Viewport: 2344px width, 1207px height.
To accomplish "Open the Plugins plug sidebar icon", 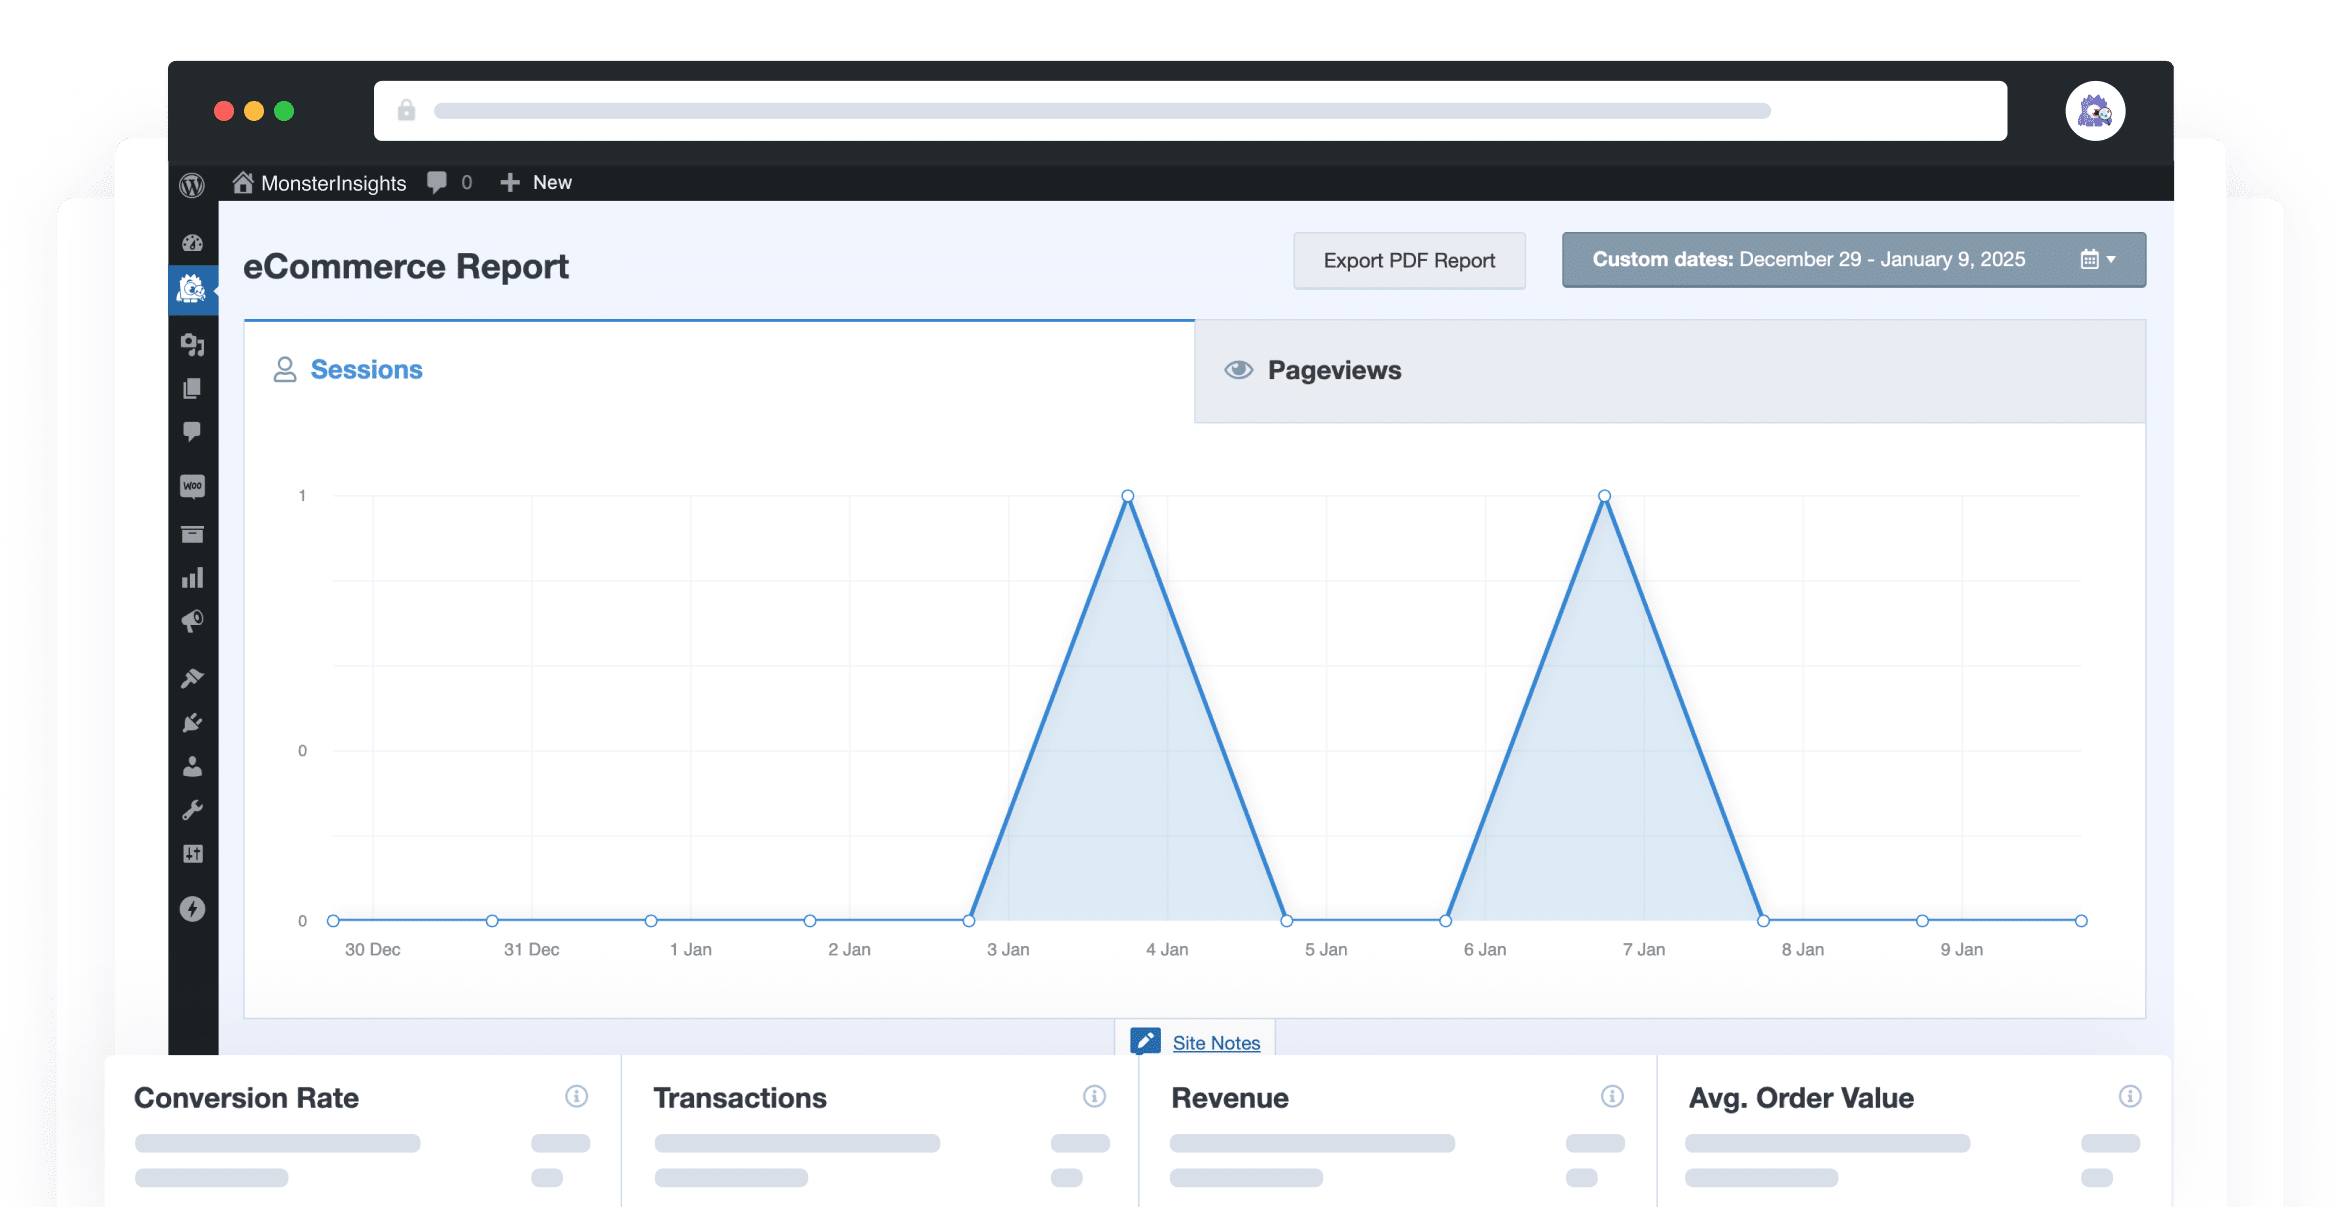I will click(x=192, y=723).
